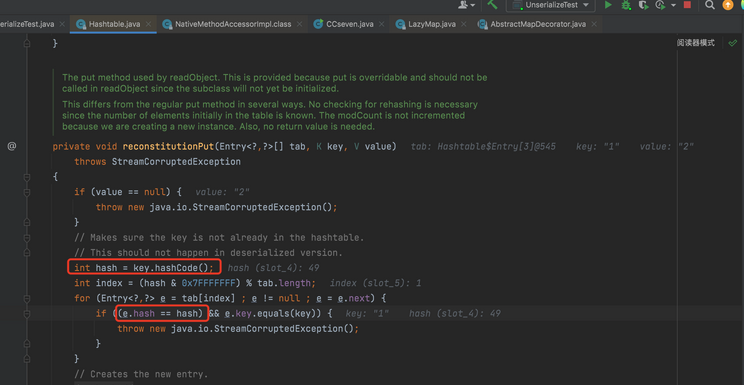
Task: Toggle reader mode via 阅读器模式 label
Action: point(696,43)
